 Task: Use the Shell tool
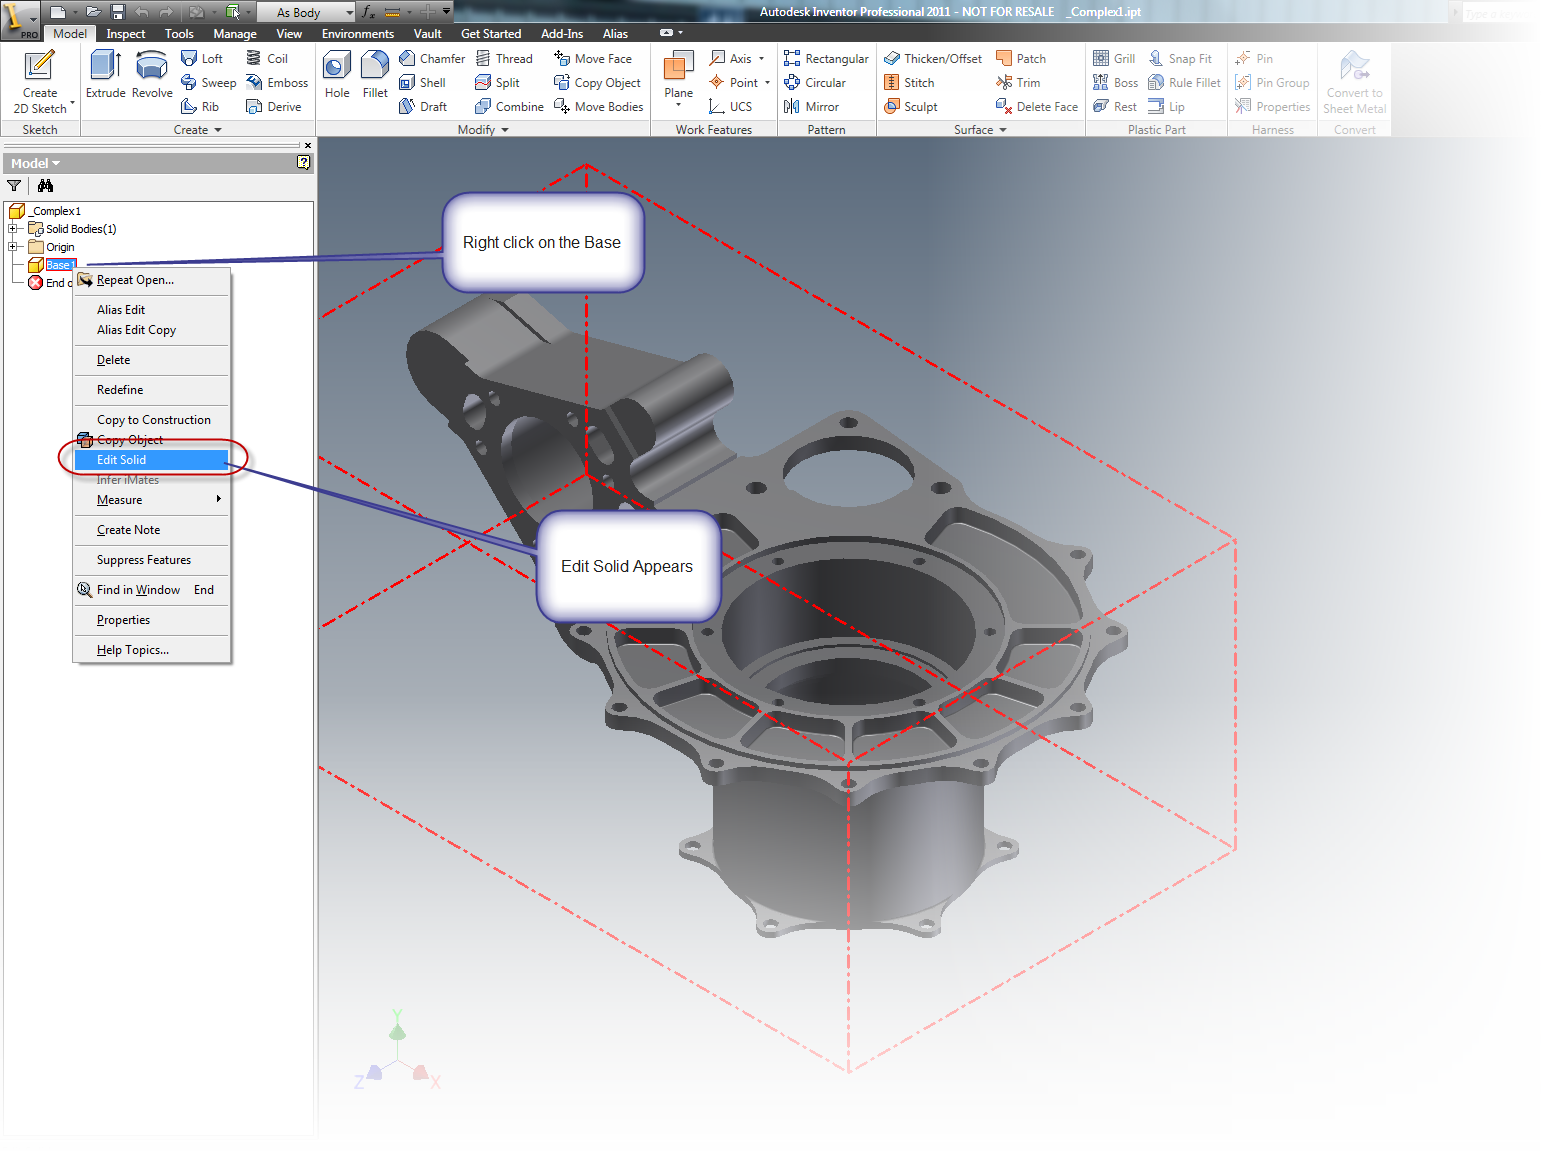[422, 83]
